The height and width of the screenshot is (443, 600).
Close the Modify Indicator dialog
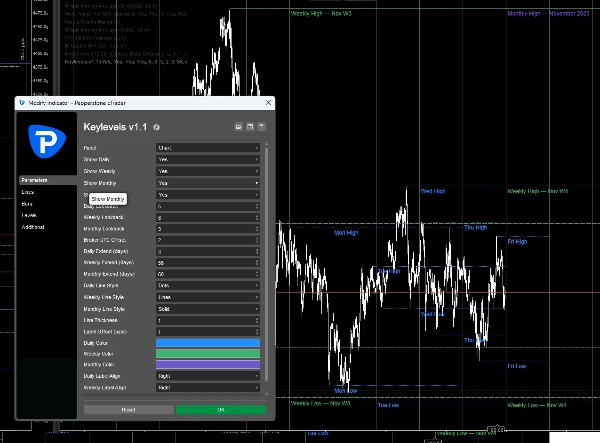point(268,103)
